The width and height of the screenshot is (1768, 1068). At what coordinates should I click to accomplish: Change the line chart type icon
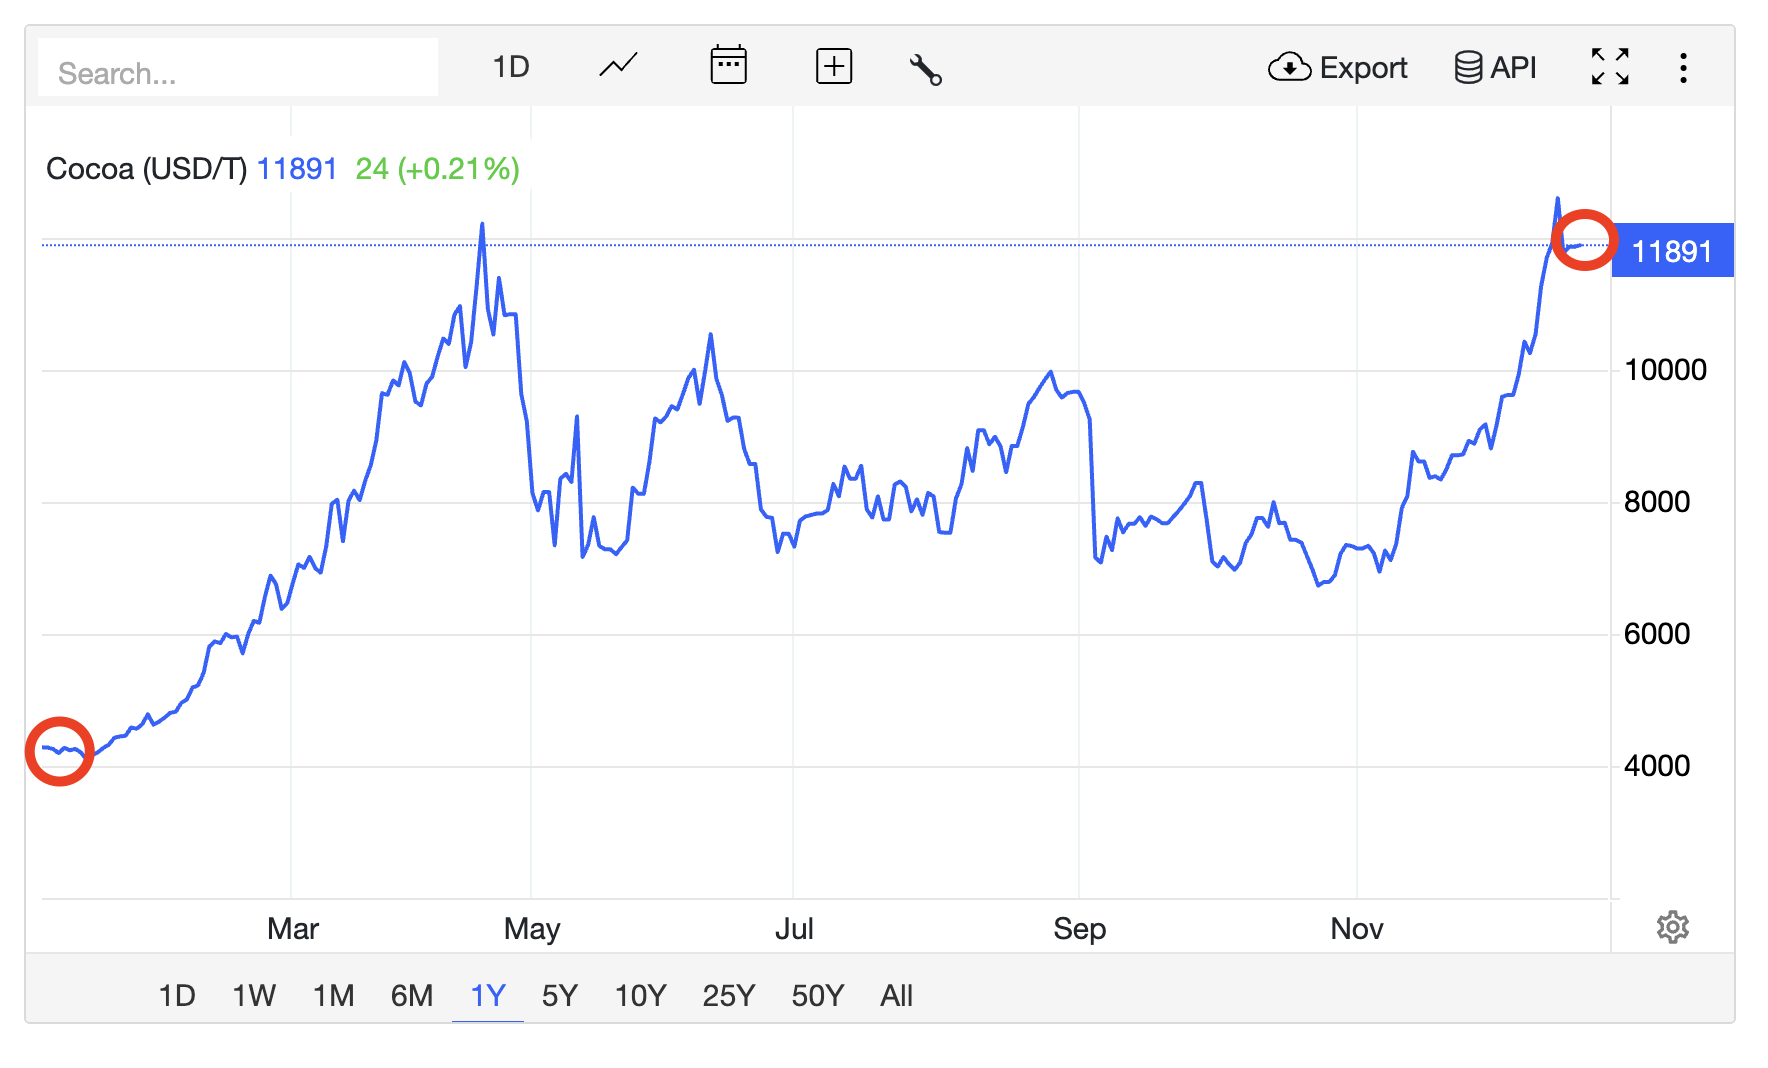click(x=618, y=66)
